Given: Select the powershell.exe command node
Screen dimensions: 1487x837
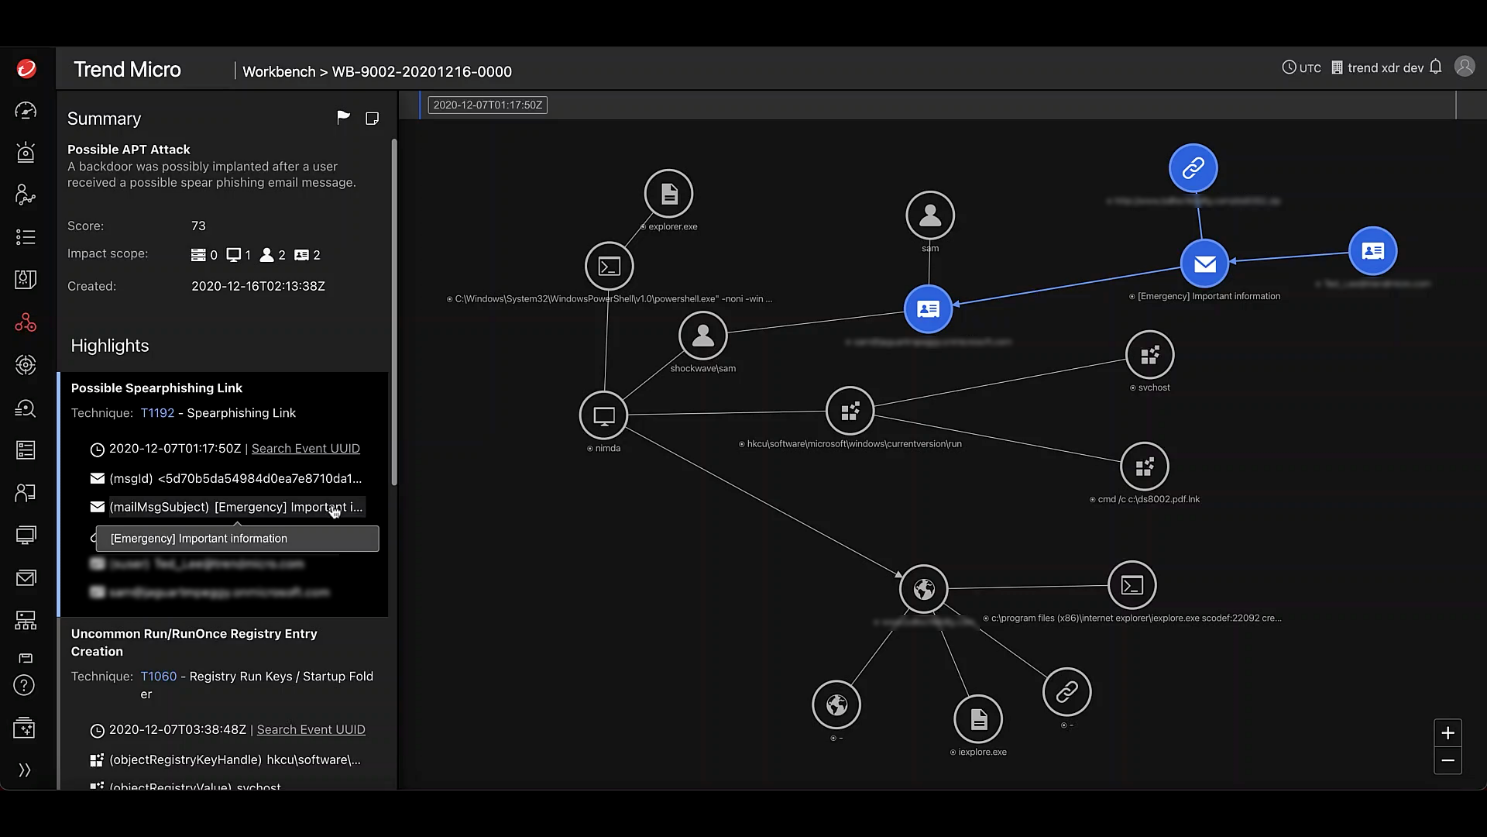Looking at the screenshot, I should pyautogui.click(x=609, y=266).
